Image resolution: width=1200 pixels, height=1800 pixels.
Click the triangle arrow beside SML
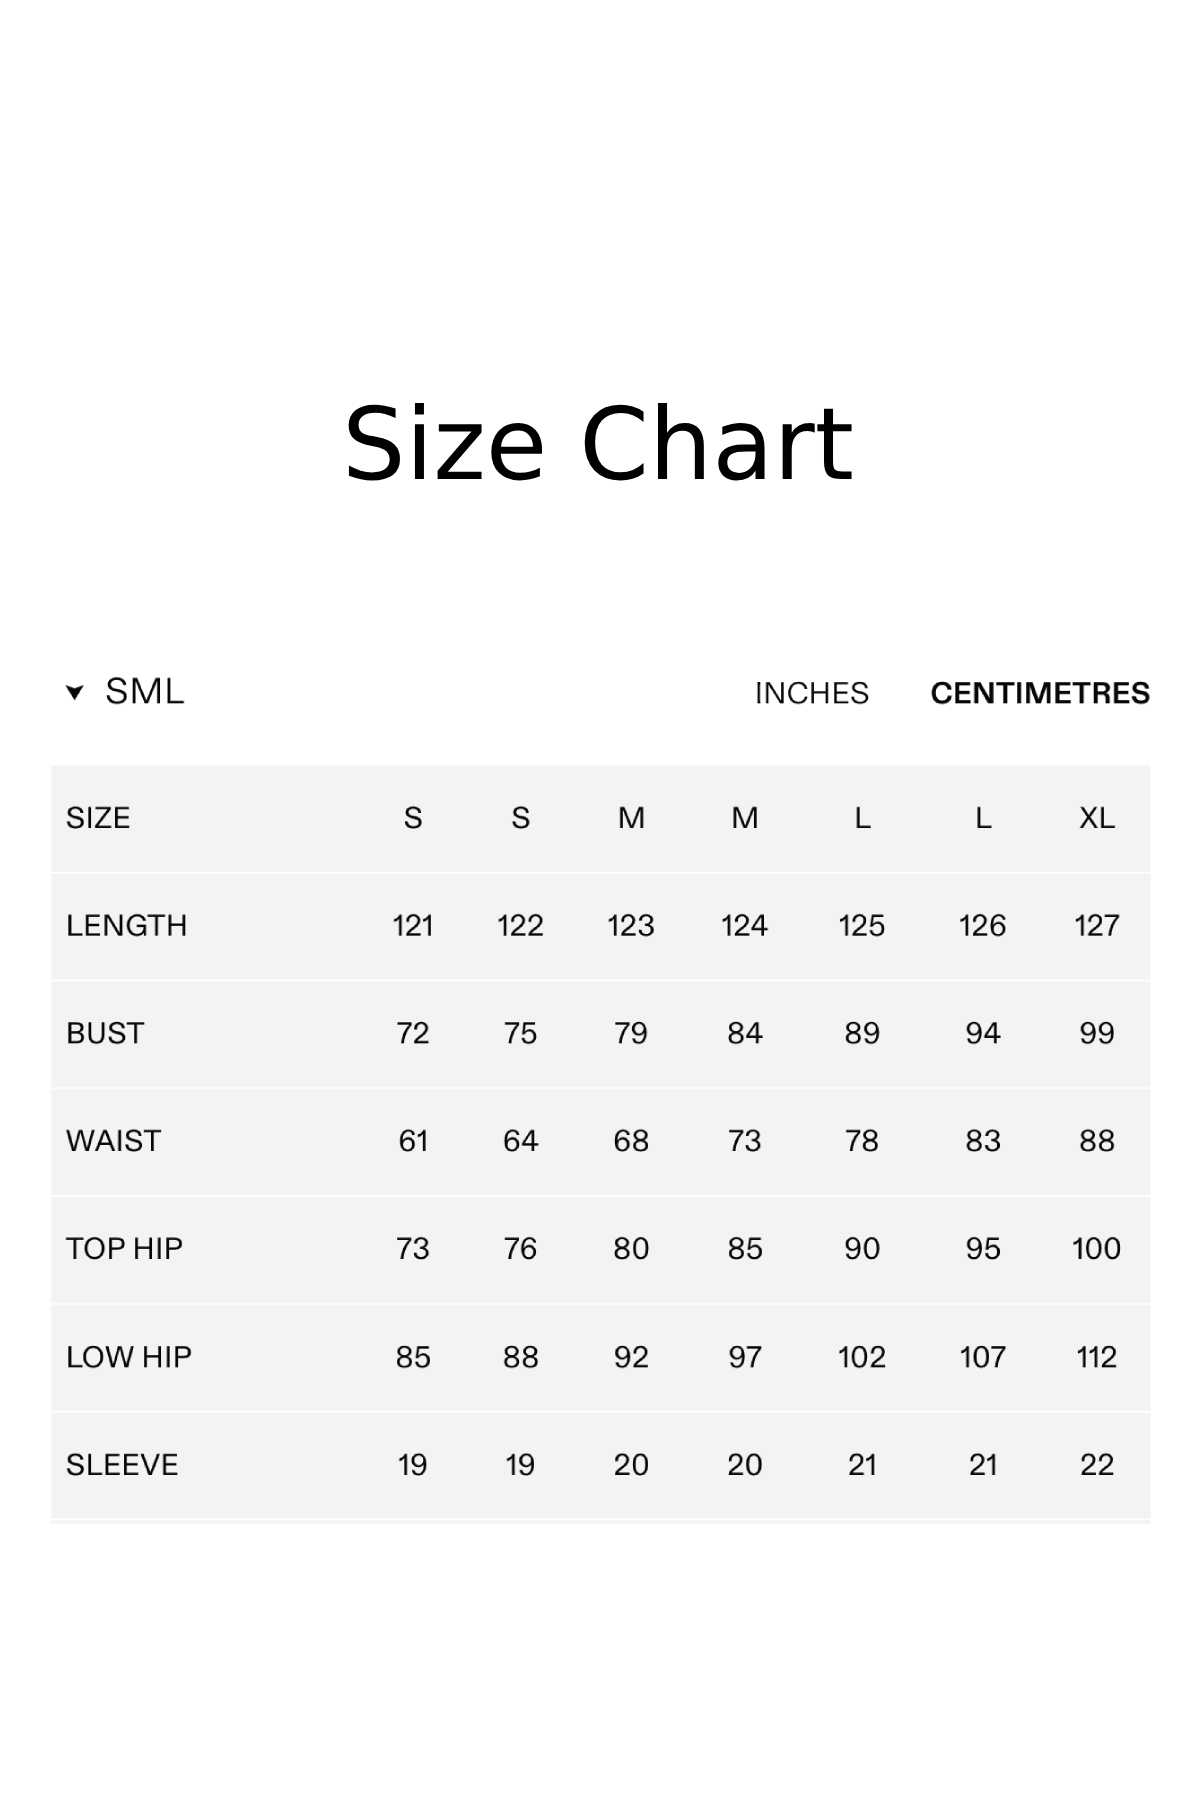[74, 692]
